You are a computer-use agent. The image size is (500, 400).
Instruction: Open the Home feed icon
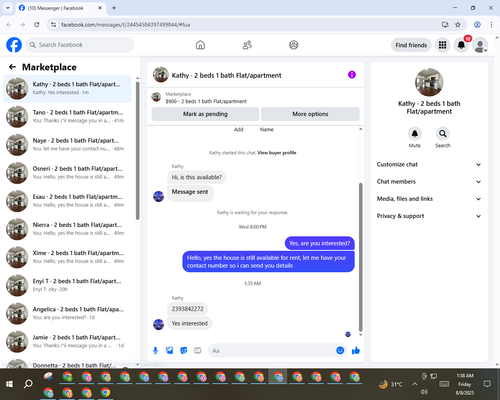click(x=200, y=45)
